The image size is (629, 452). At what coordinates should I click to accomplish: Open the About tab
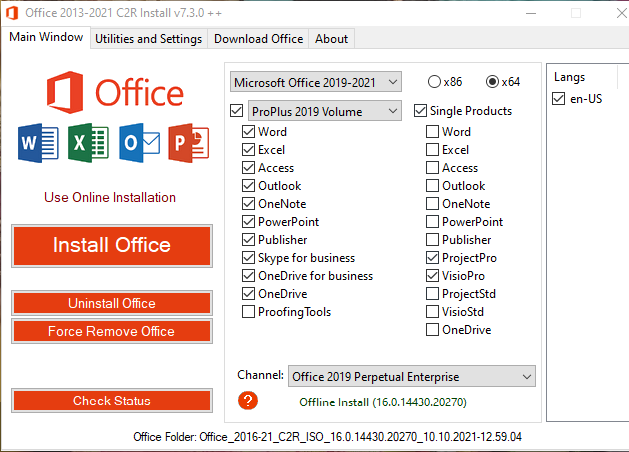click(331, 39)
